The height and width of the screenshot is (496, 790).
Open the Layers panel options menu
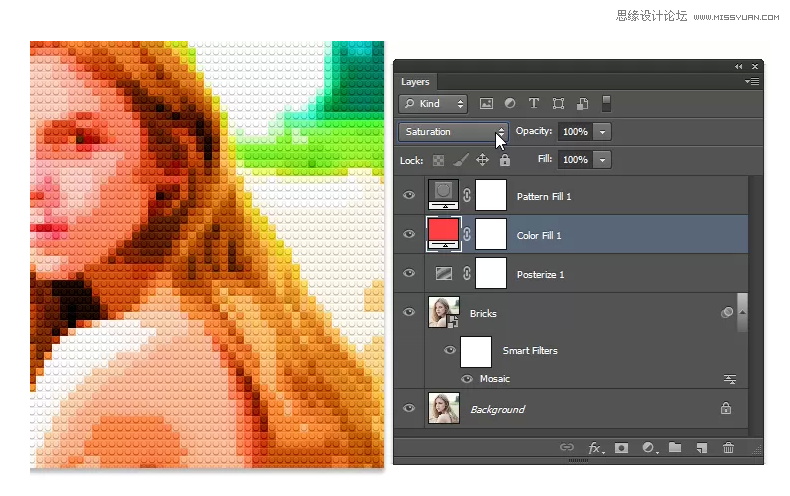(x=752, y=82)
